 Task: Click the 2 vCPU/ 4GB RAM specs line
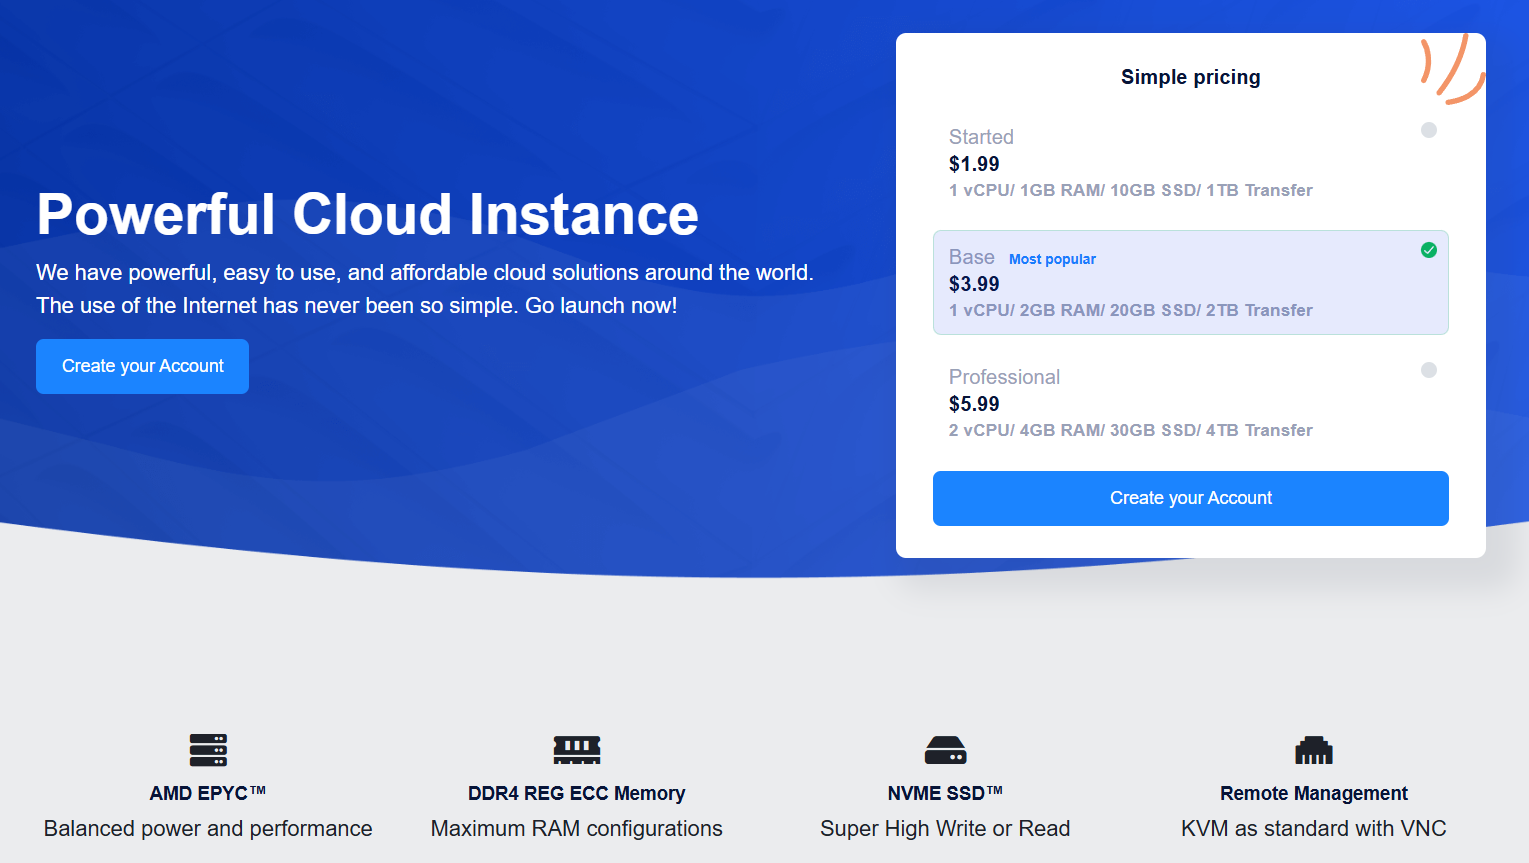tap(1130, 430)
